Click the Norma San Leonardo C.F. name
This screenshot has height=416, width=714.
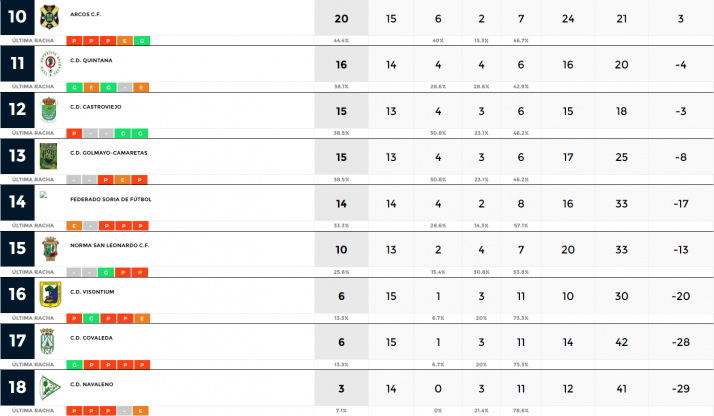tap(109, 245)
